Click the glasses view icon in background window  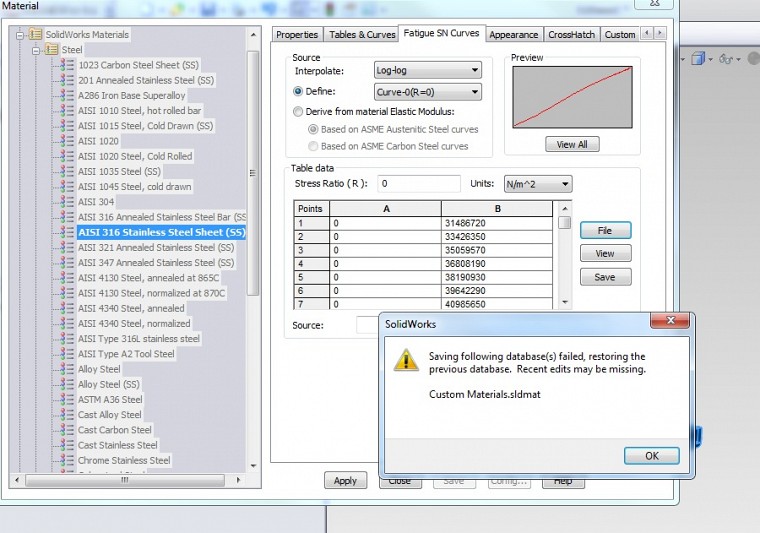(726, 59)
